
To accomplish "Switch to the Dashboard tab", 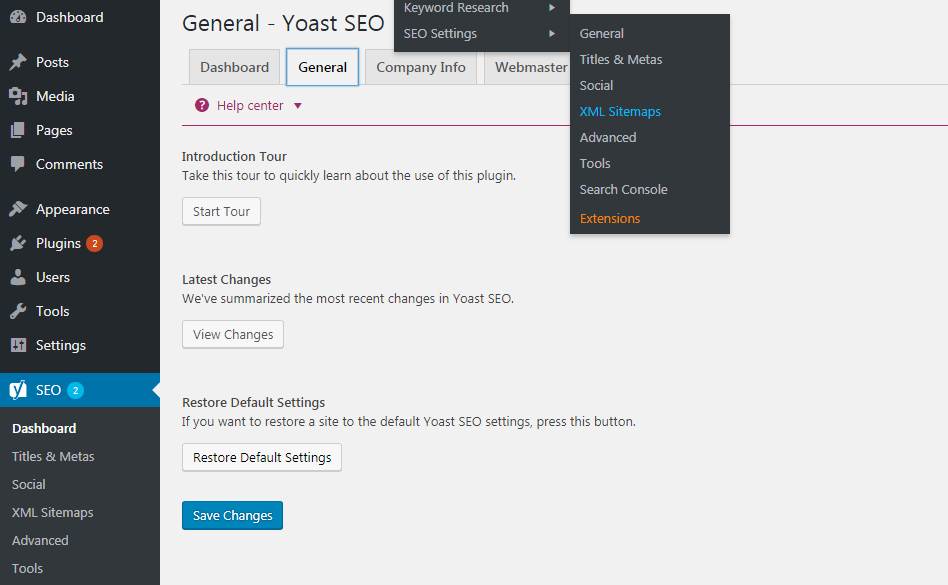I will [235, 67].
